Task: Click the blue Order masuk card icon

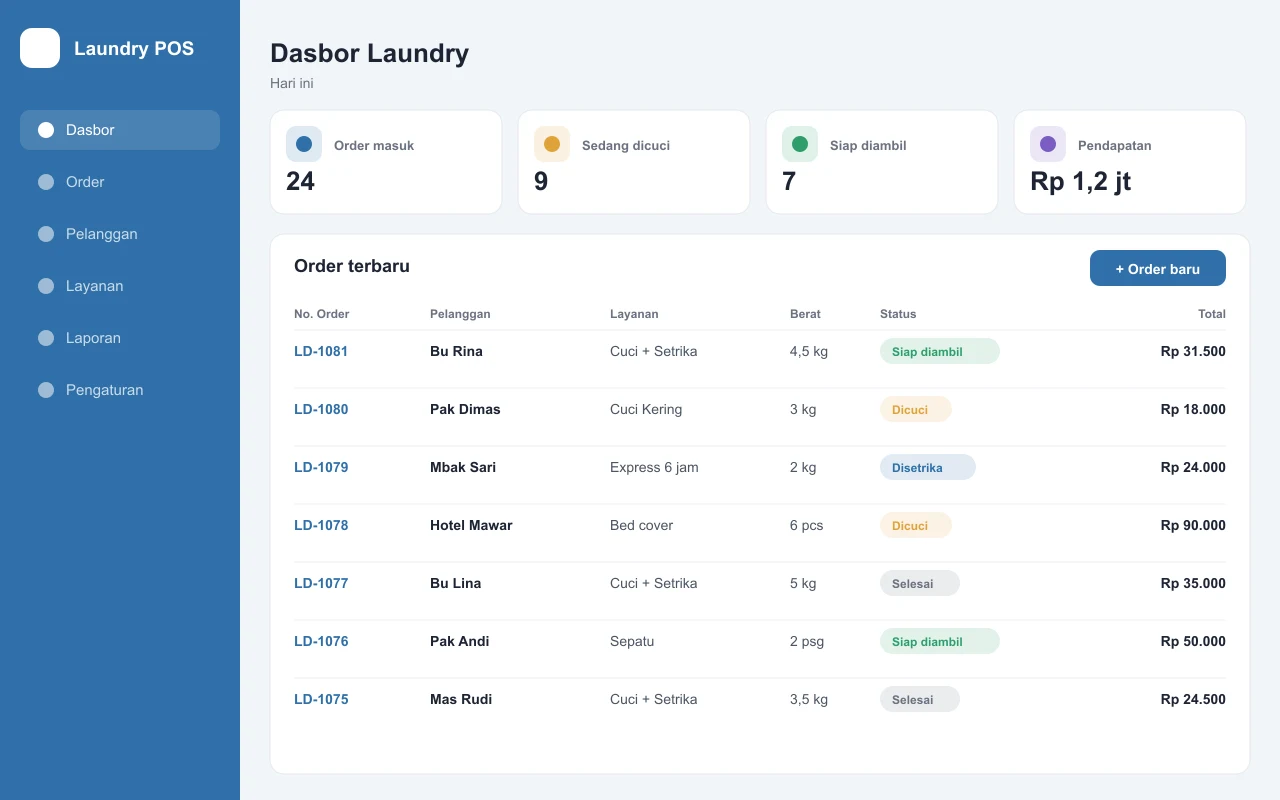Action: (304, 144)
